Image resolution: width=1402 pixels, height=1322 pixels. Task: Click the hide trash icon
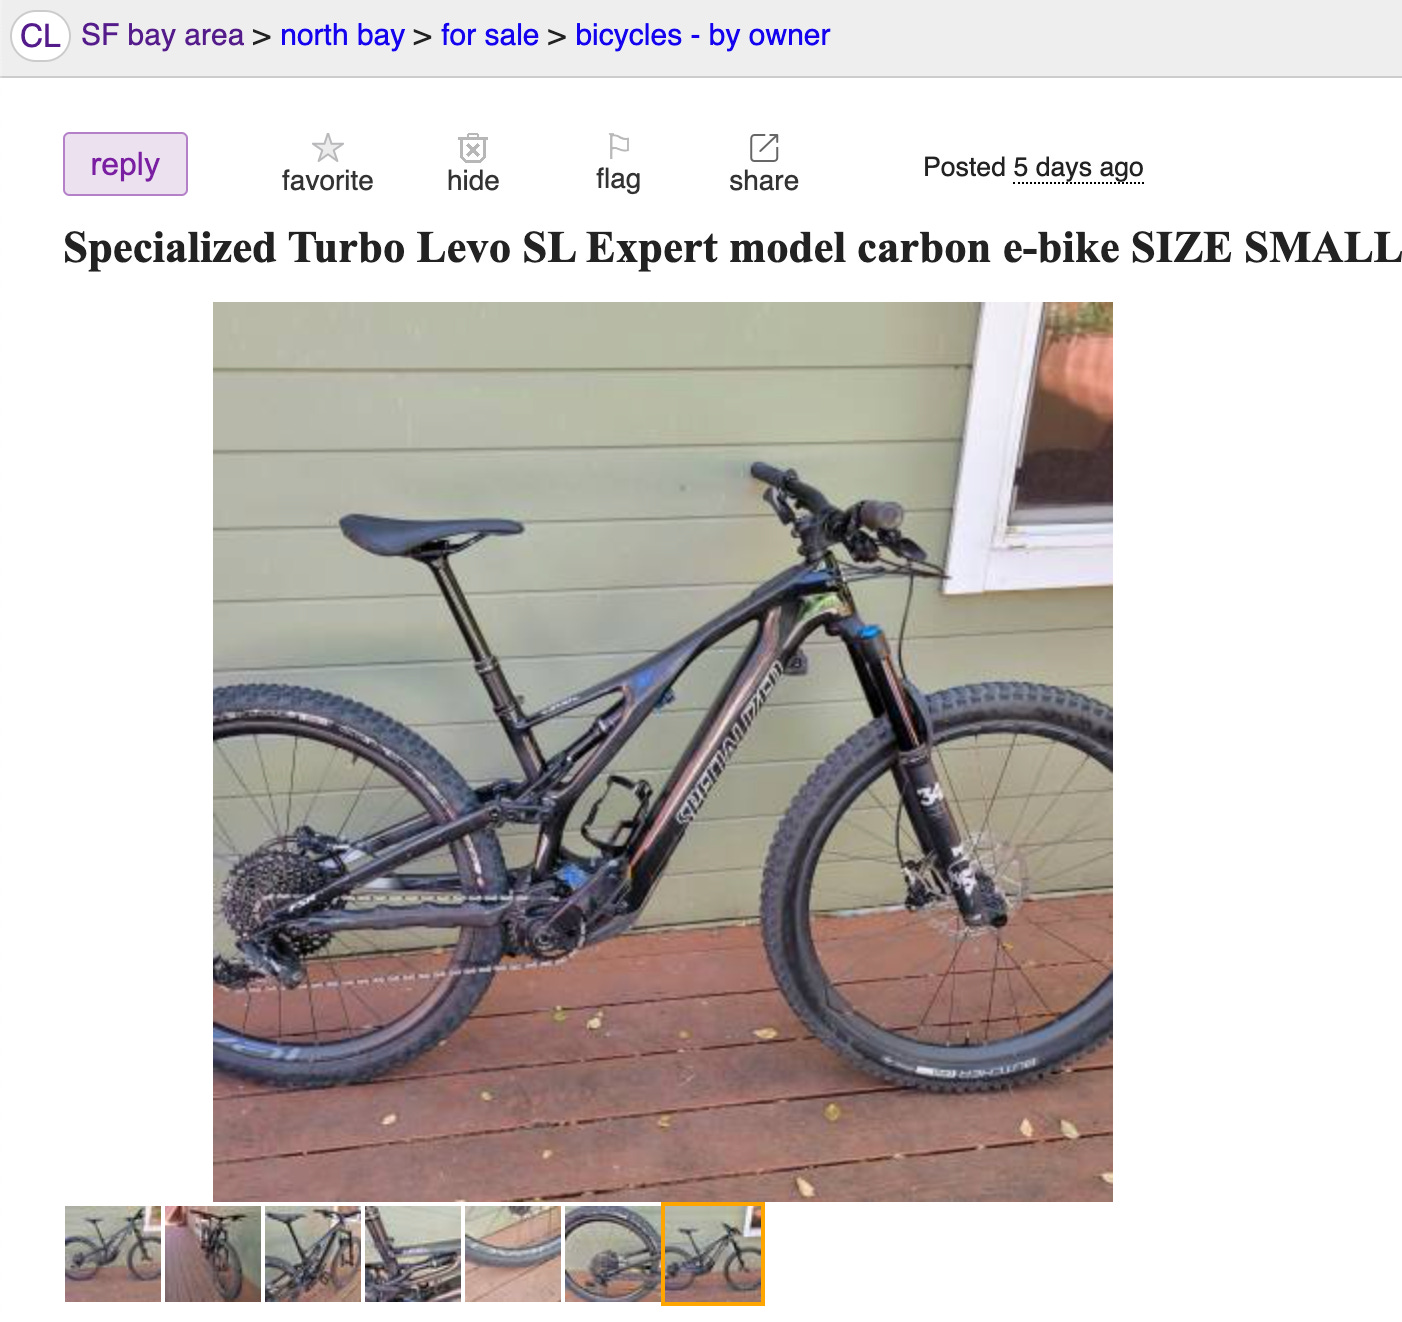(473, 148)
